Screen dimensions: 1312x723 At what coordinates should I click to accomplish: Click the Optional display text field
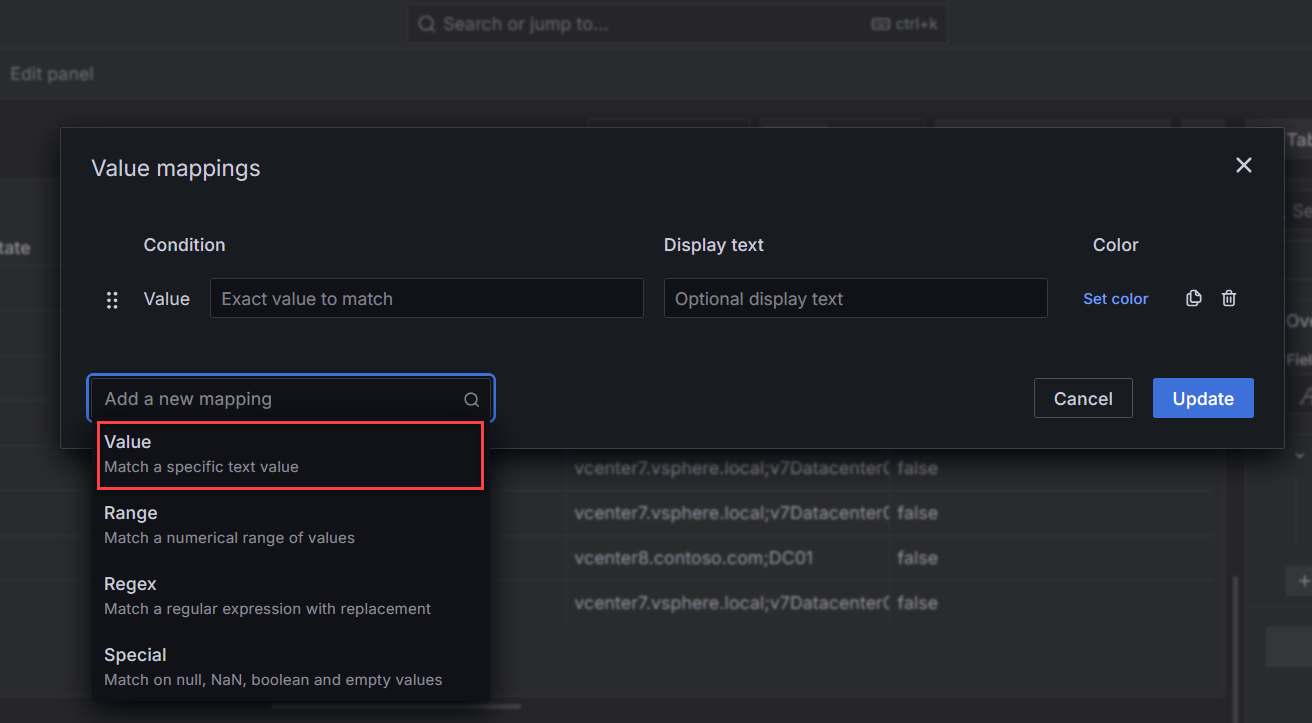click(x=855, y=298)
